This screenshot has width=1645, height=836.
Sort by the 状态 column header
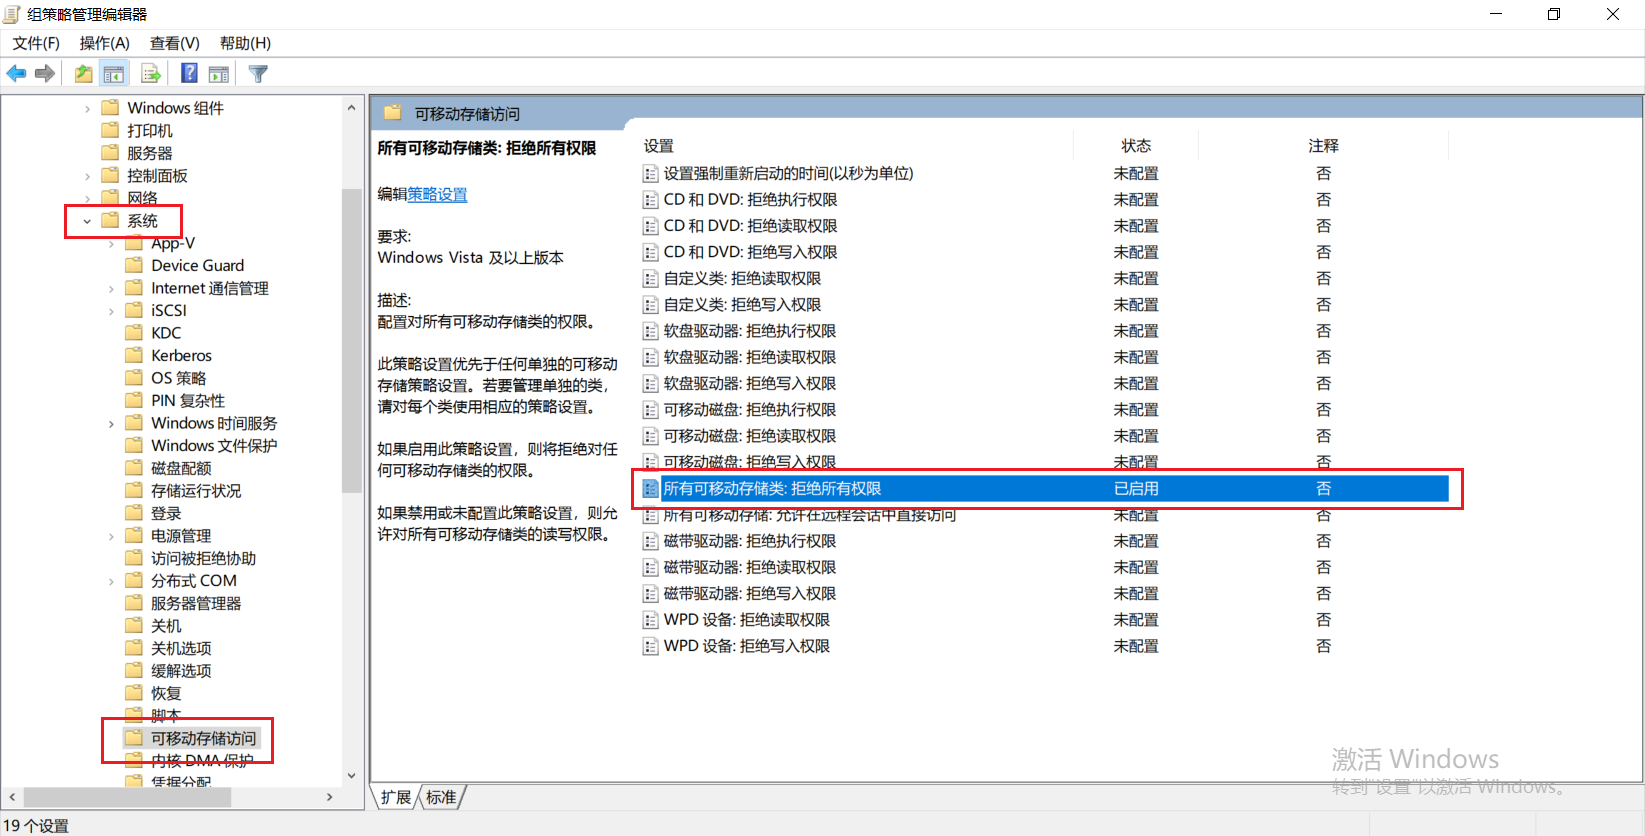(1136, 146)
